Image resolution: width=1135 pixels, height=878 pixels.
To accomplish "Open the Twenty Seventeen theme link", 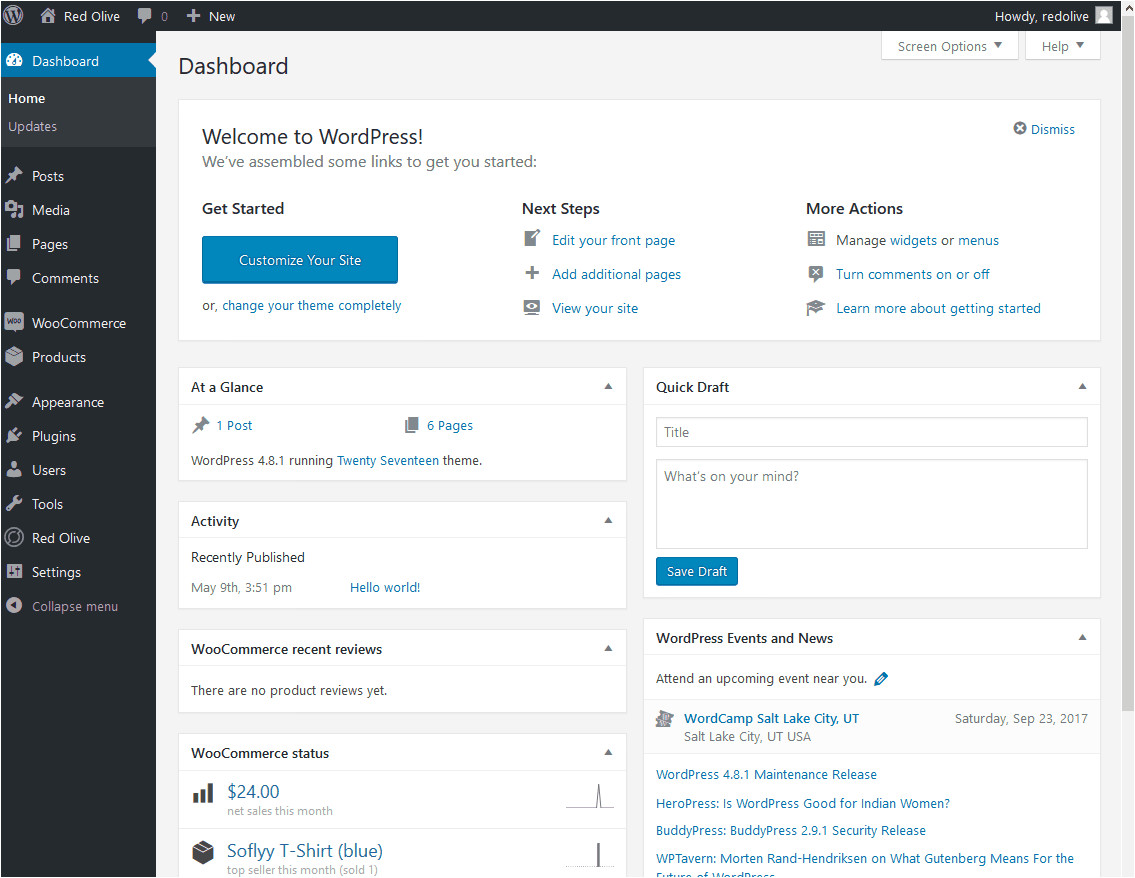I will 388,460.
